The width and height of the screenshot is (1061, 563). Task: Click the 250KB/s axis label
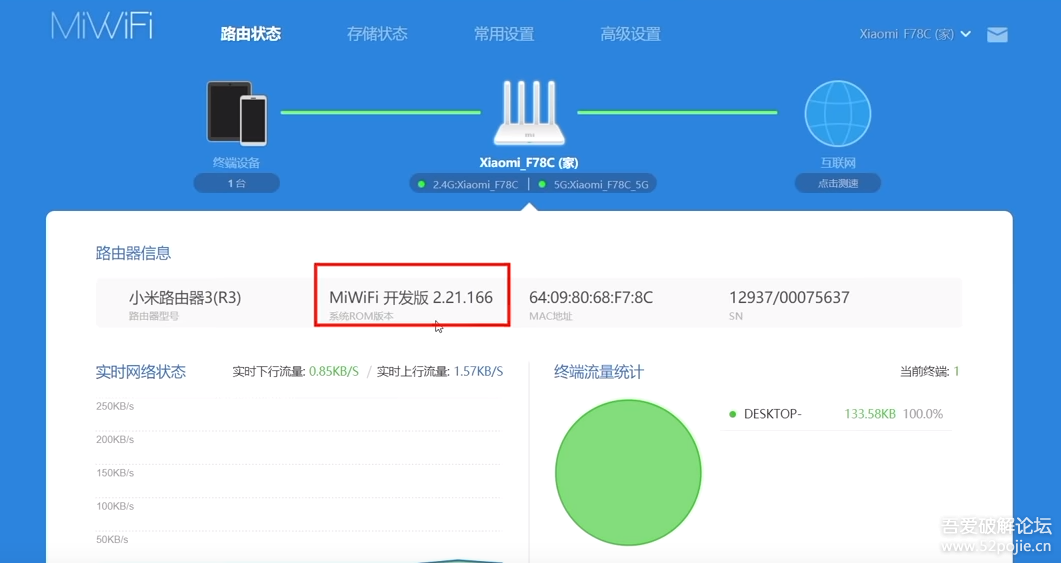pyautogui.click(x=115, y=406)
